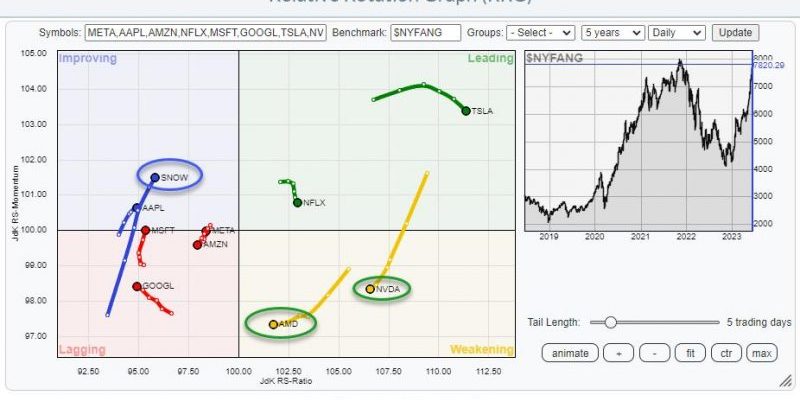Click the 5 trading days text
This screenshot has width=800, height=400.
click(x=759, y=322)
